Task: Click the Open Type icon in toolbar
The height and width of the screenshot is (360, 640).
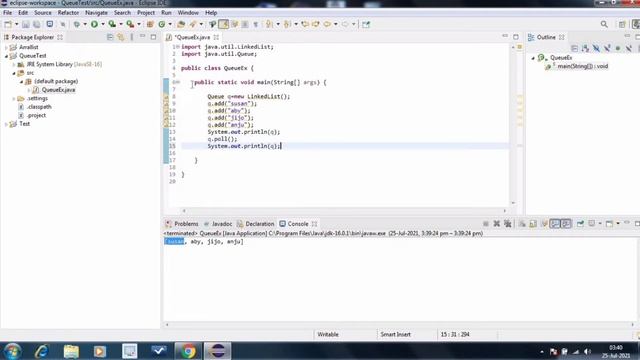Action: coord(181,24)
